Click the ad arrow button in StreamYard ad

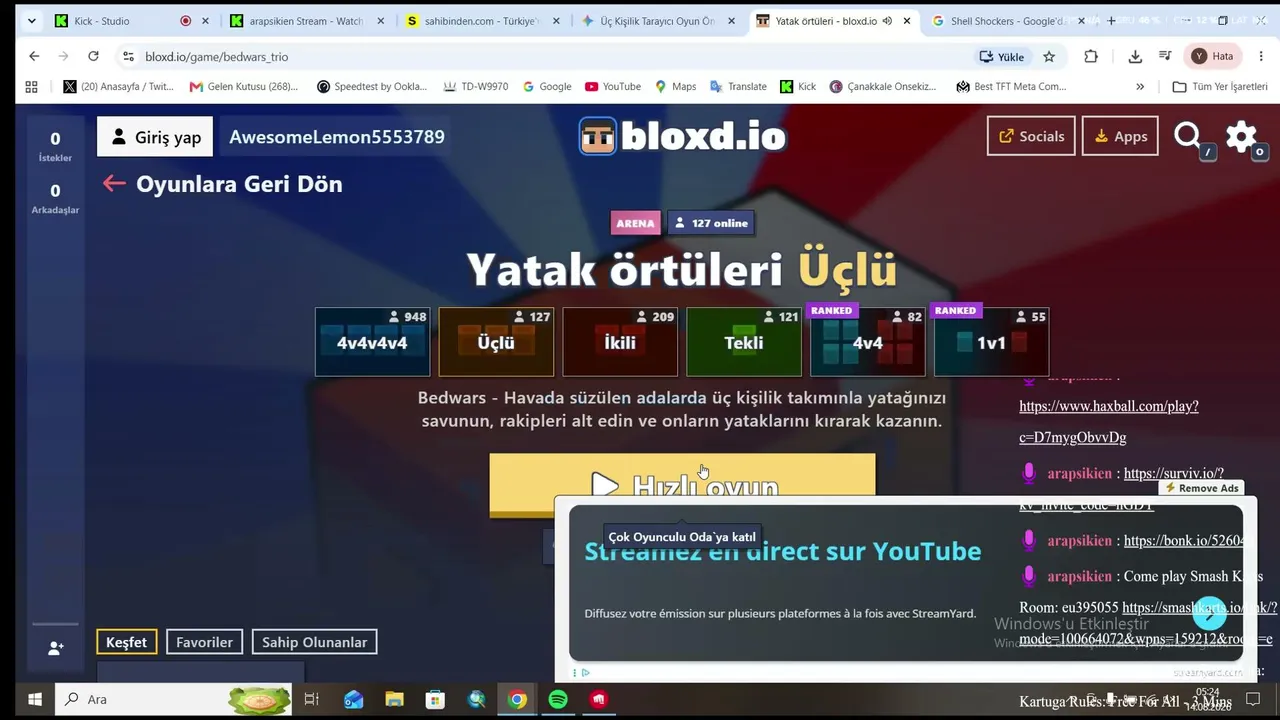click(1209, 612)
